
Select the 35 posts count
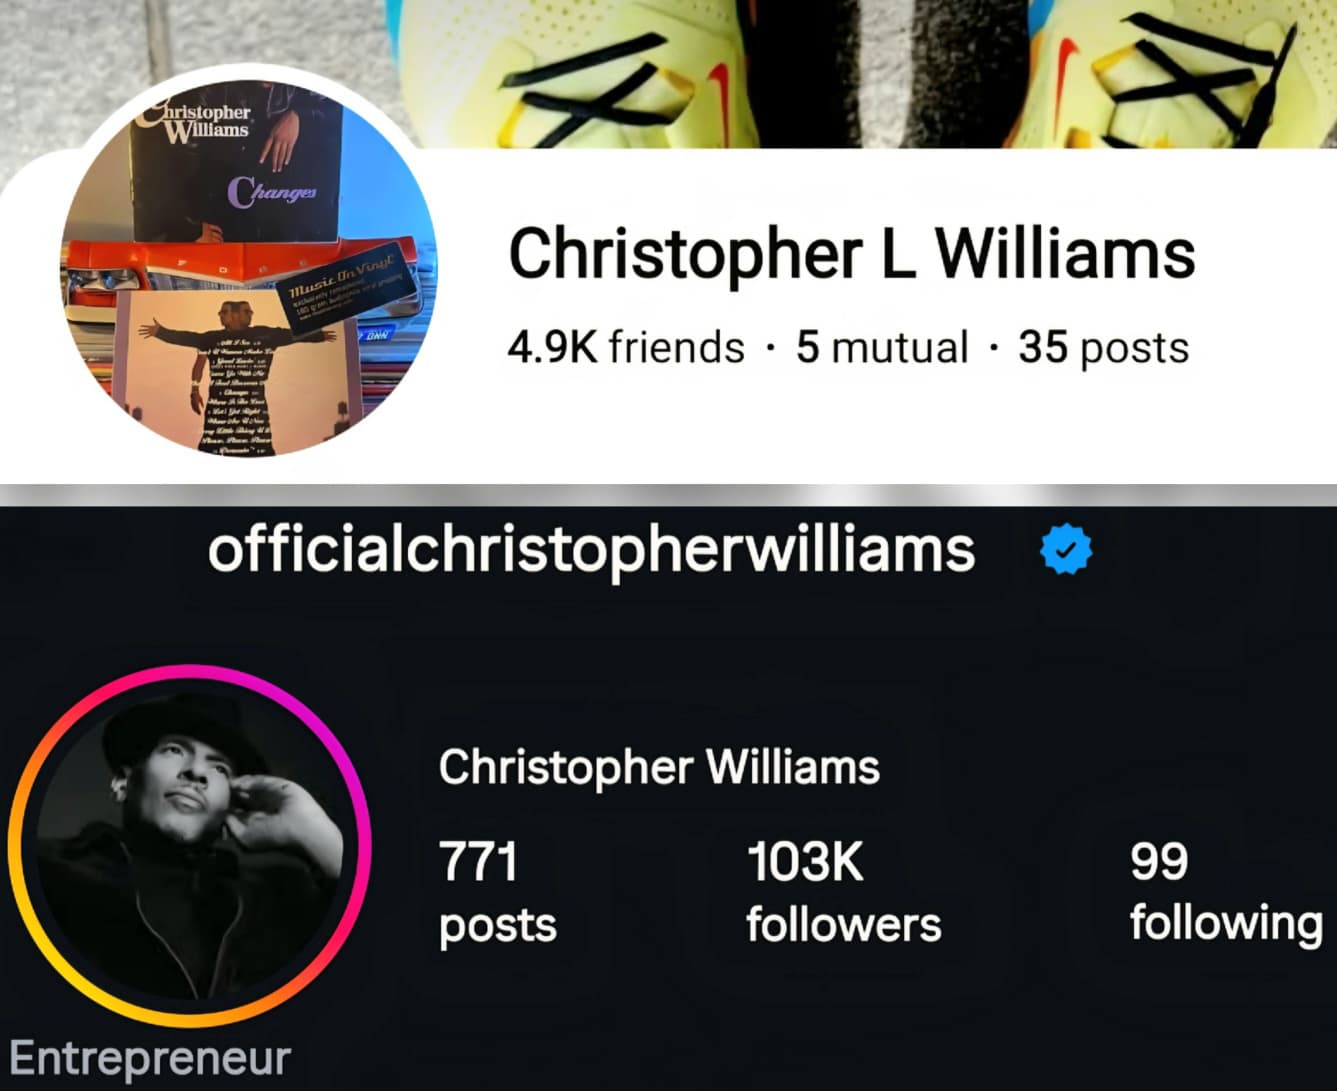pyautogui.click(x=1104, y=348)
